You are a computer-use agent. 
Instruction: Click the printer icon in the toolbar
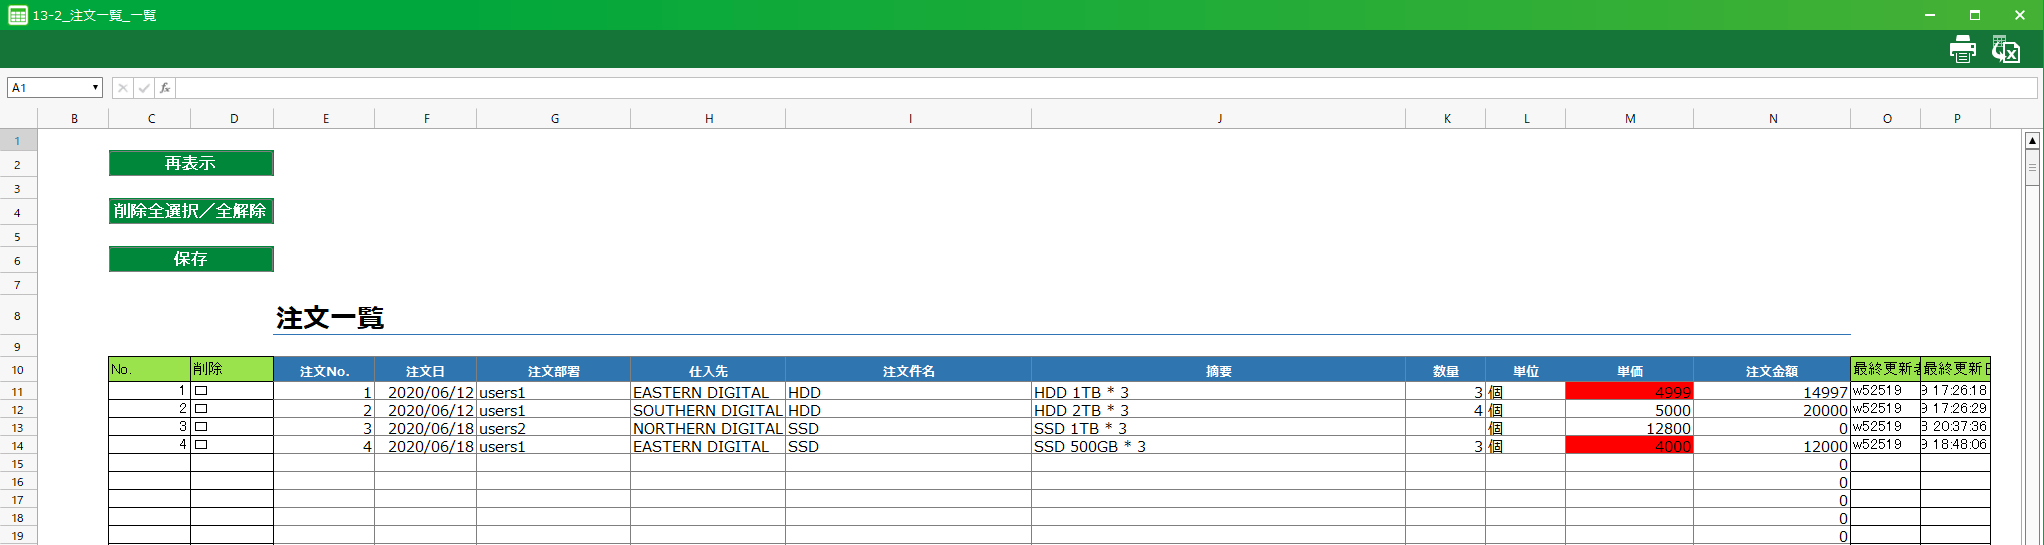1962,49
